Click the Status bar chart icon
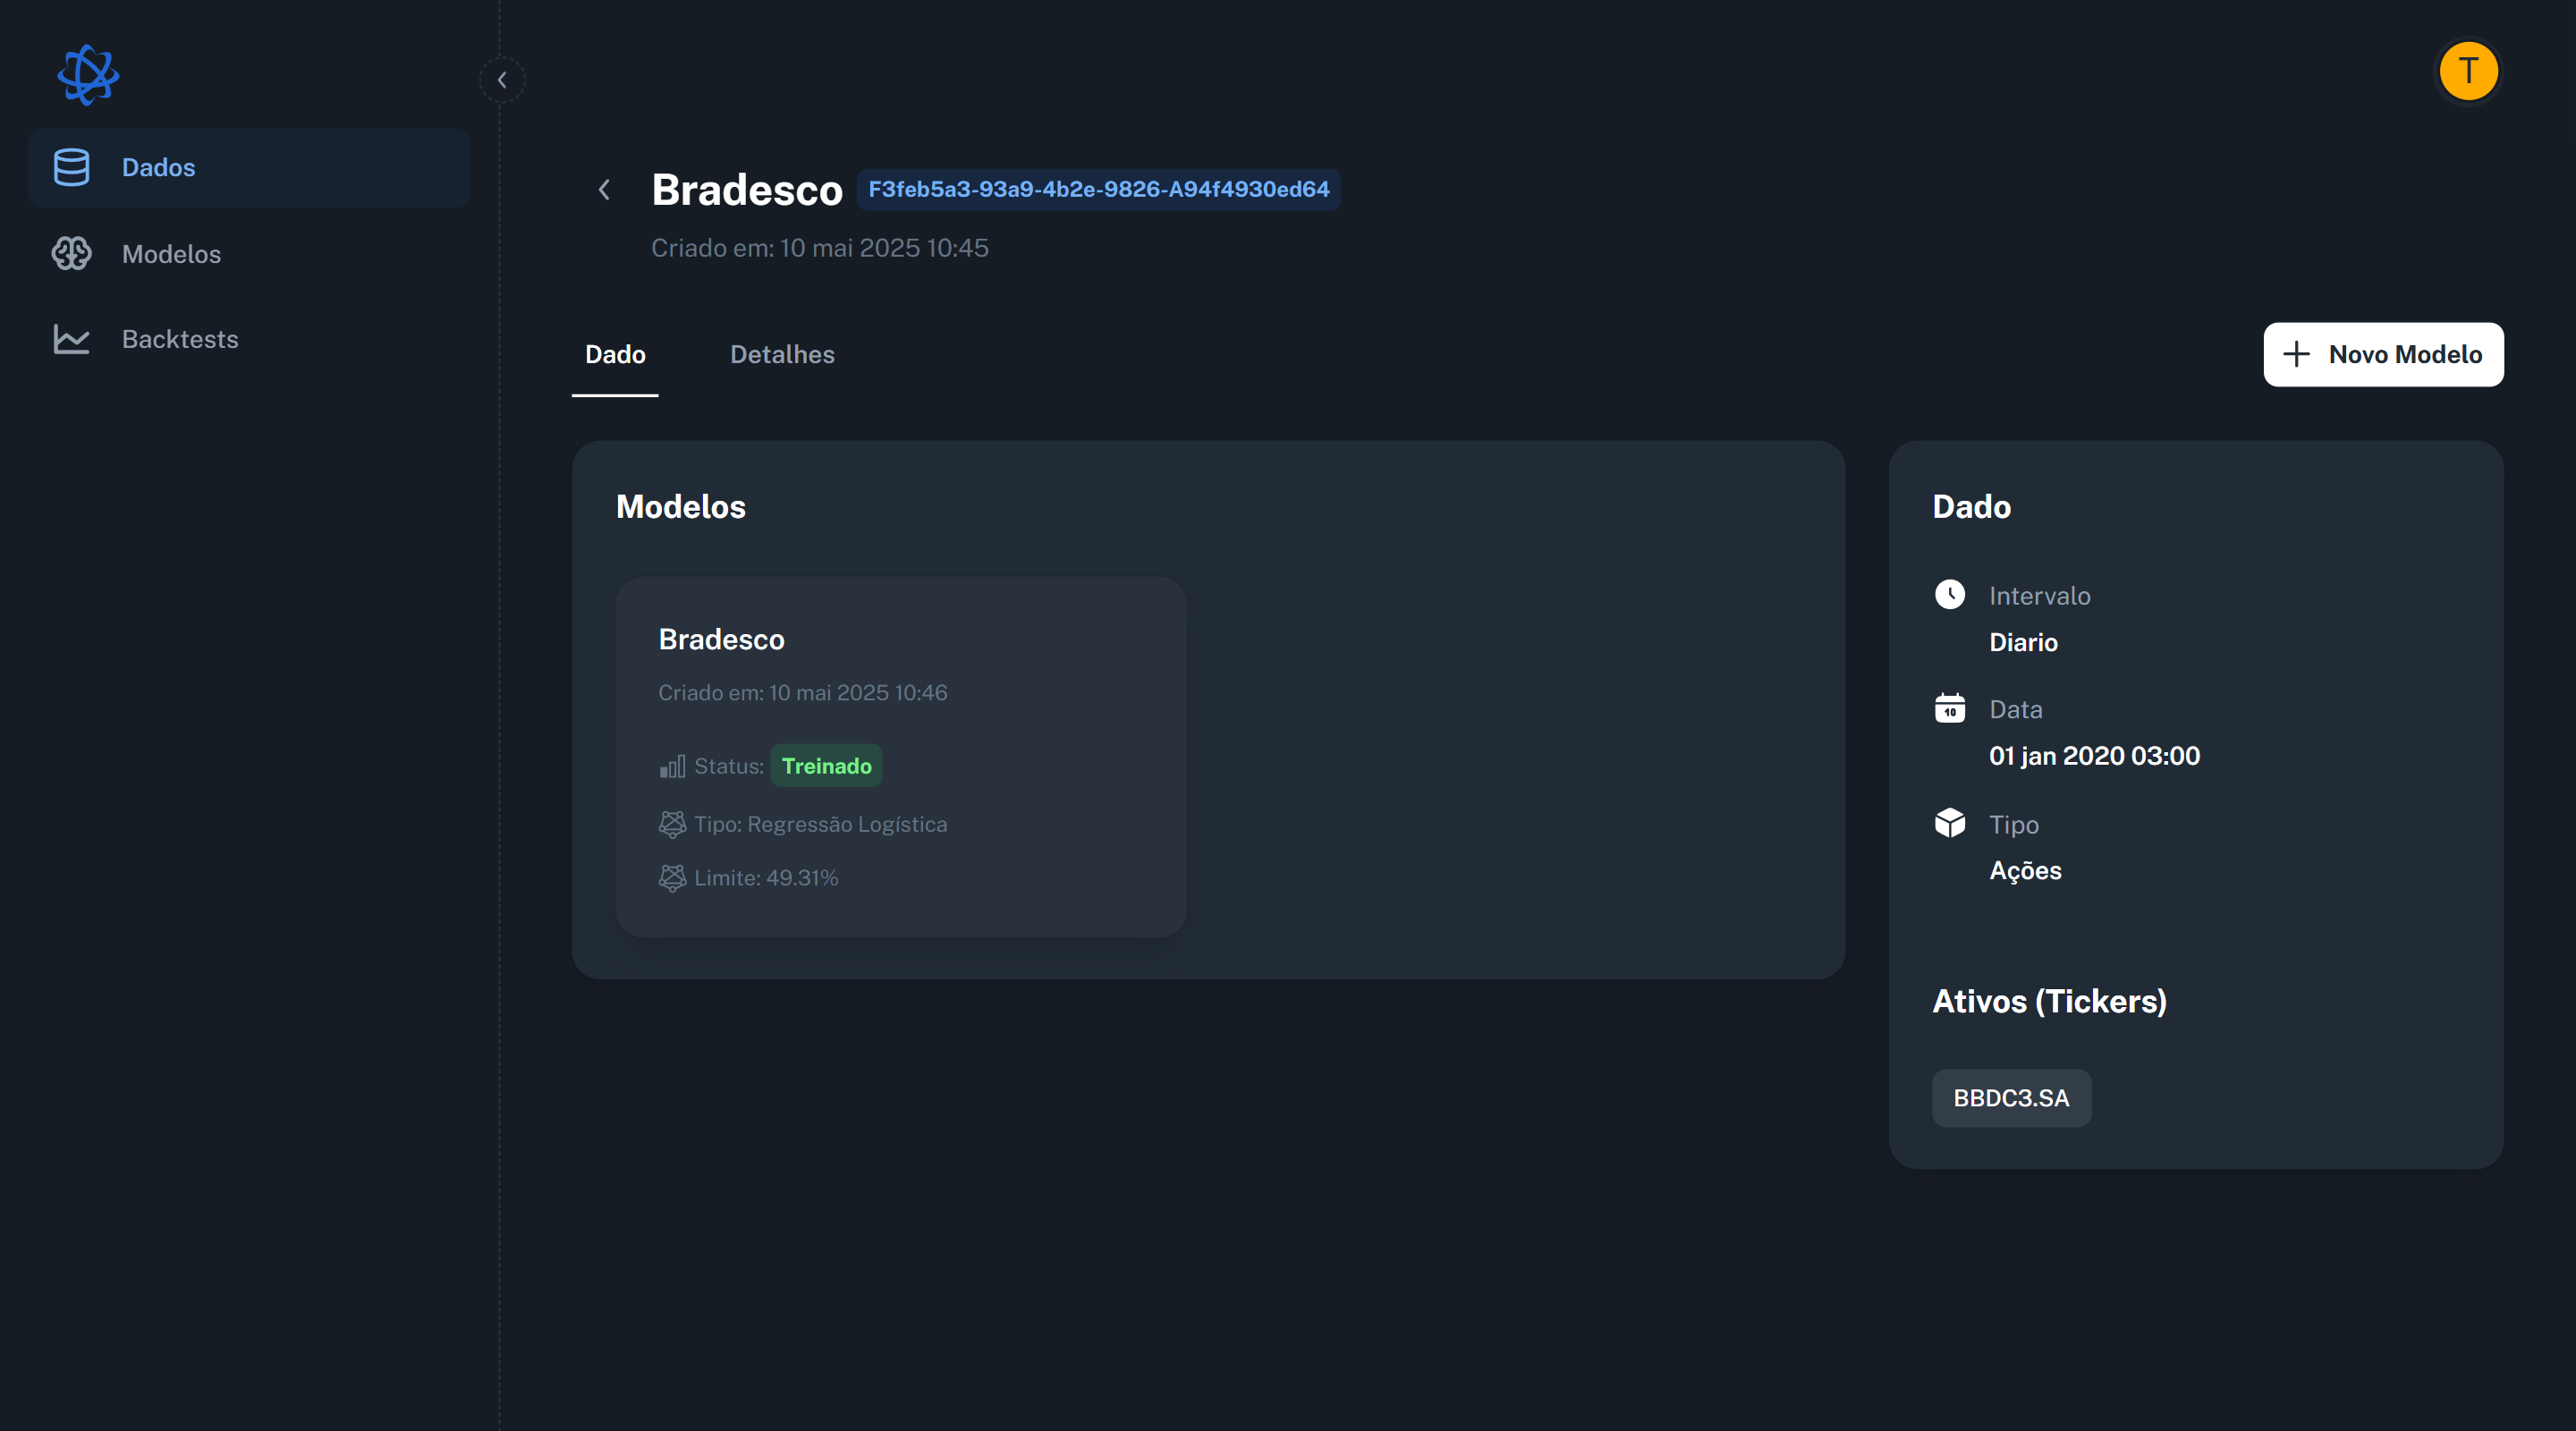Viewport: 2576px width, 1431px height. pos(672,767)
